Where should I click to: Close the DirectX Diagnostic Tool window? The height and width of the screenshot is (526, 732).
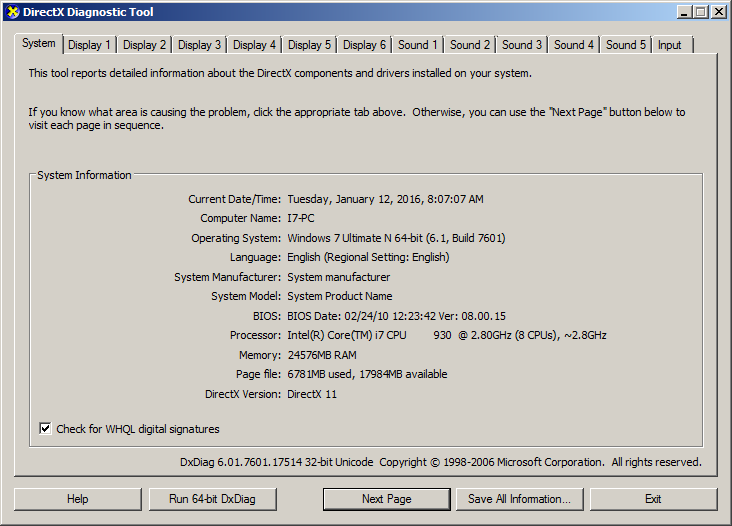[718, 12]
